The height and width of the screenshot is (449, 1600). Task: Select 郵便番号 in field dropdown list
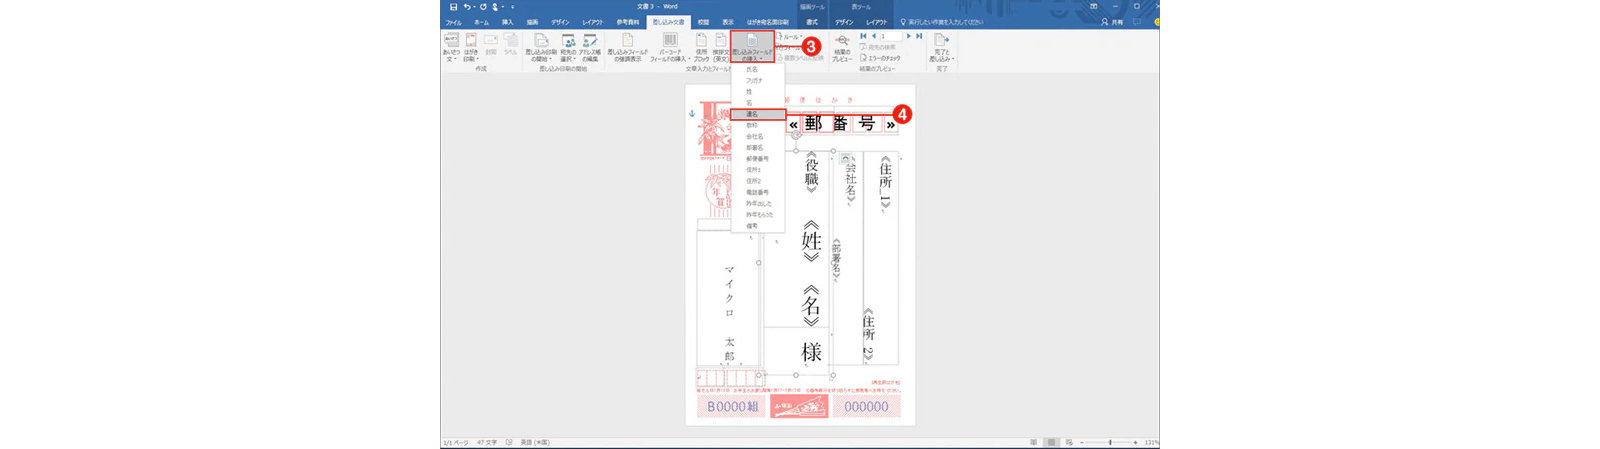pos(758,159)
